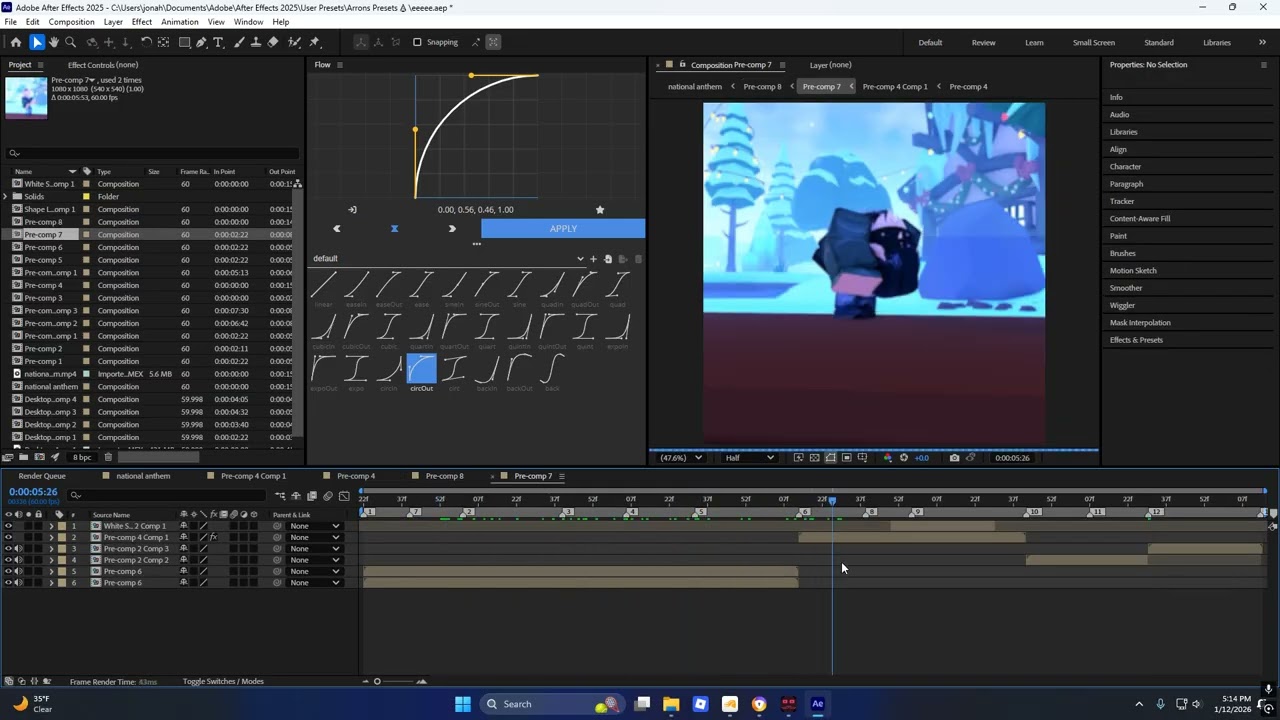Save the current curve with the star icon
The height and width of the screenshot is (720, 1280).
point(600,210)
